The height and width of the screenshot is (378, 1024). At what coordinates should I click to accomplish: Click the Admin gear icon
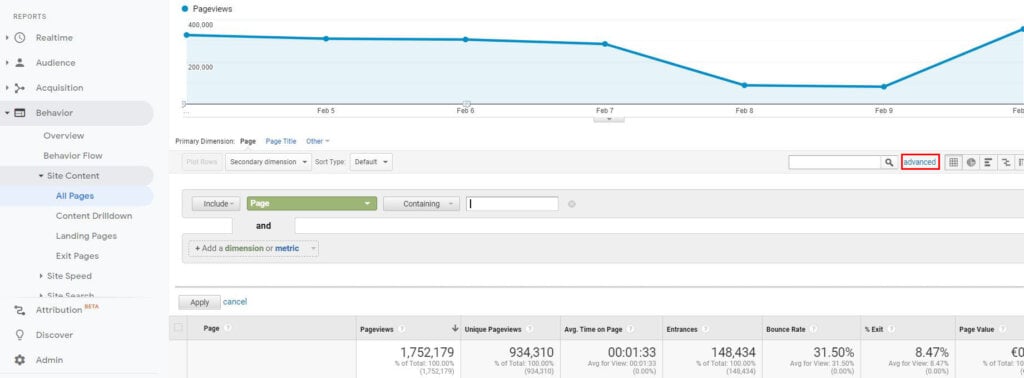tap(20, 360)
